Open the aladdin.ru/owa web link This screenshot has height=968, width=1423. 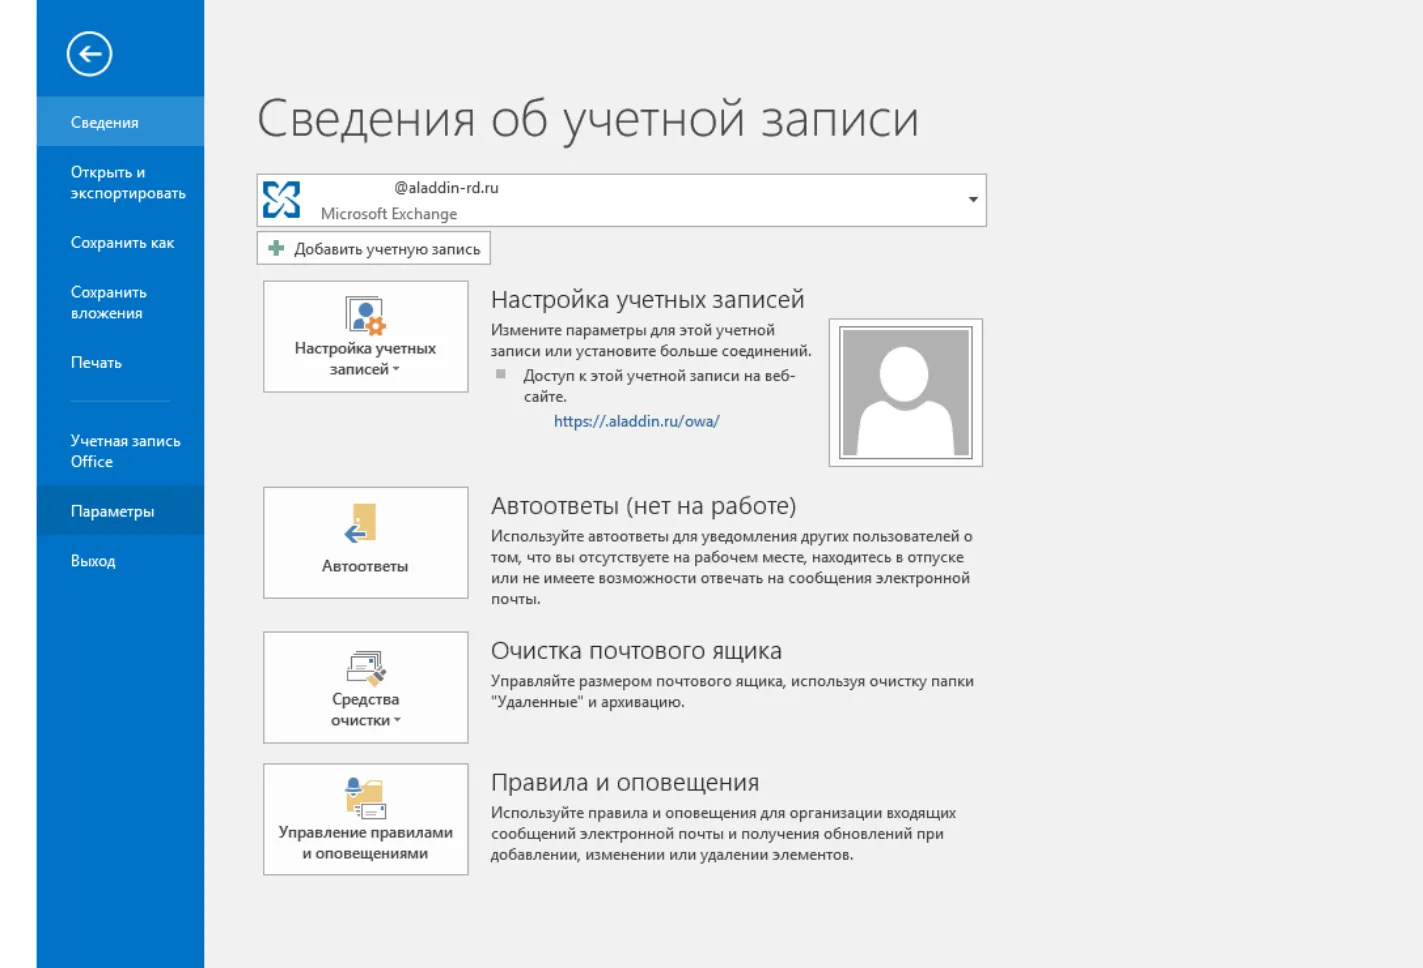pos(637,421)
